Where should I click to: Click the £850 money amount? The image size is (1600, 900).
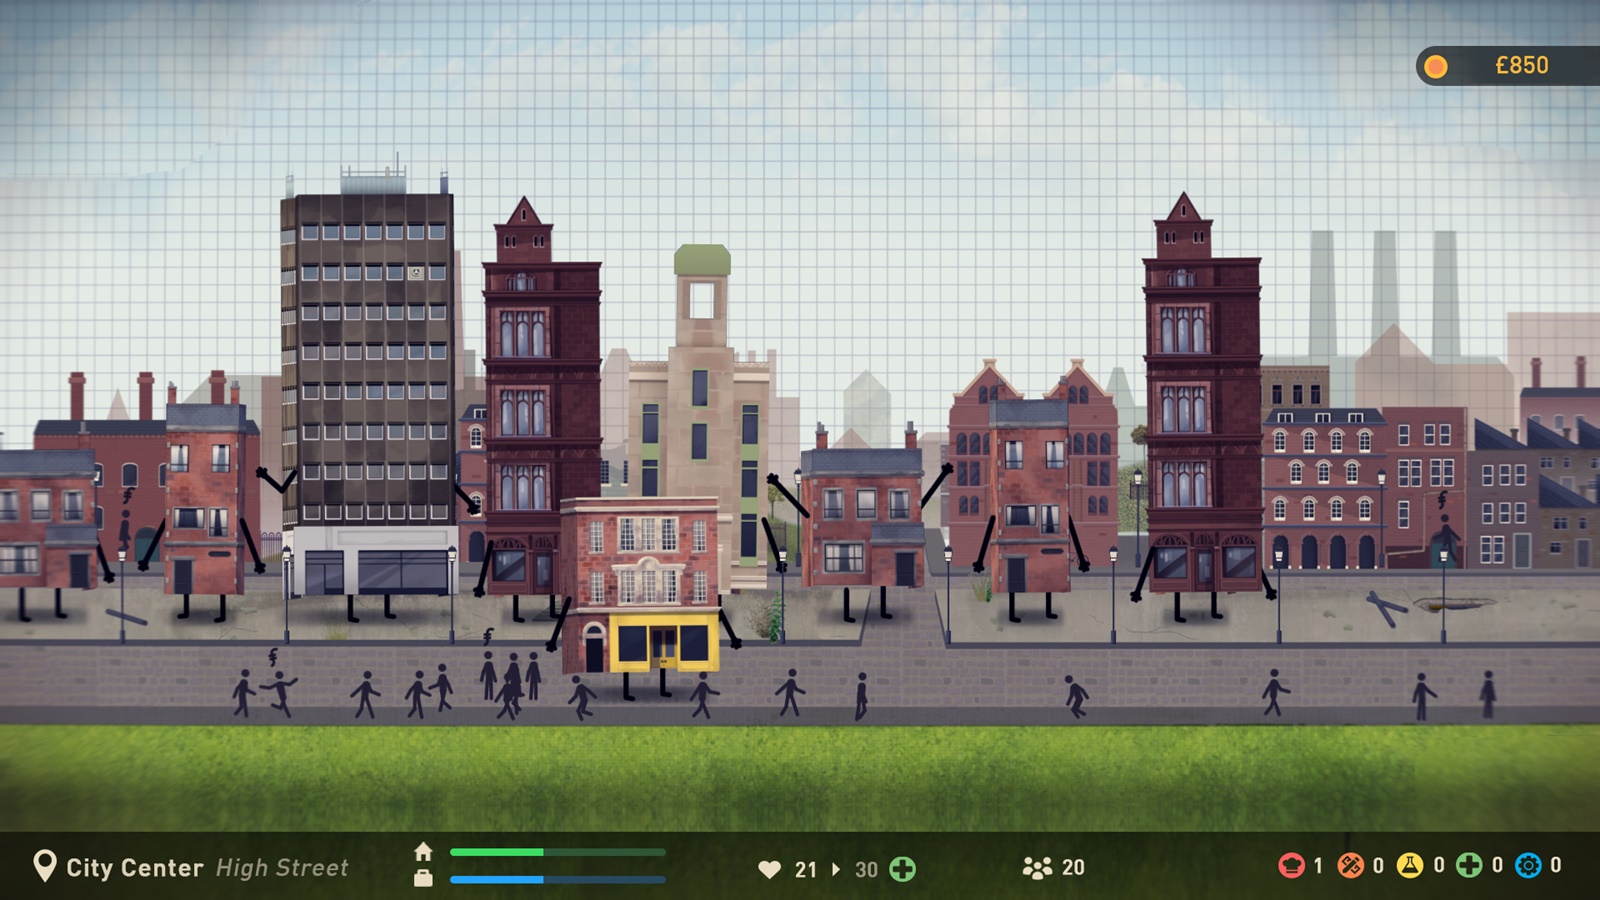coord(1522,65)
